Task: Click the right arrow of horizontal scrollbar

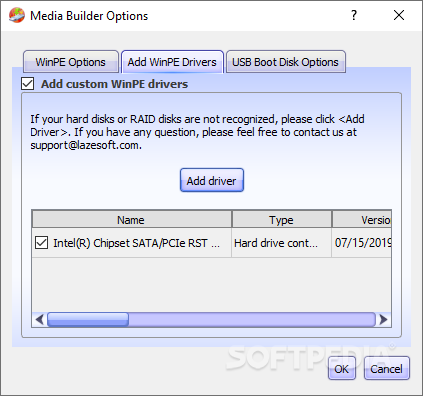Action: click(384, 319)
